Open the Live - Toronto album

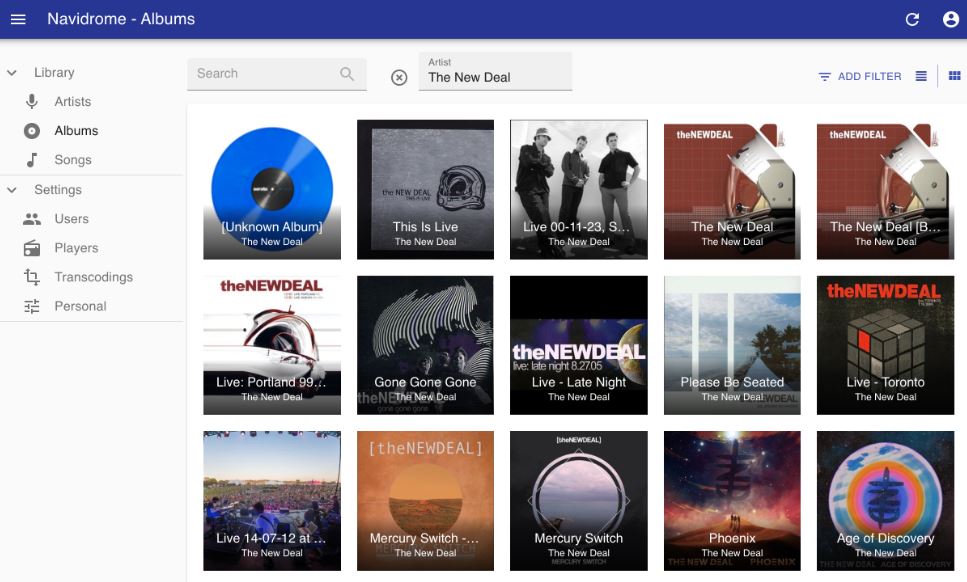(886, 345)
